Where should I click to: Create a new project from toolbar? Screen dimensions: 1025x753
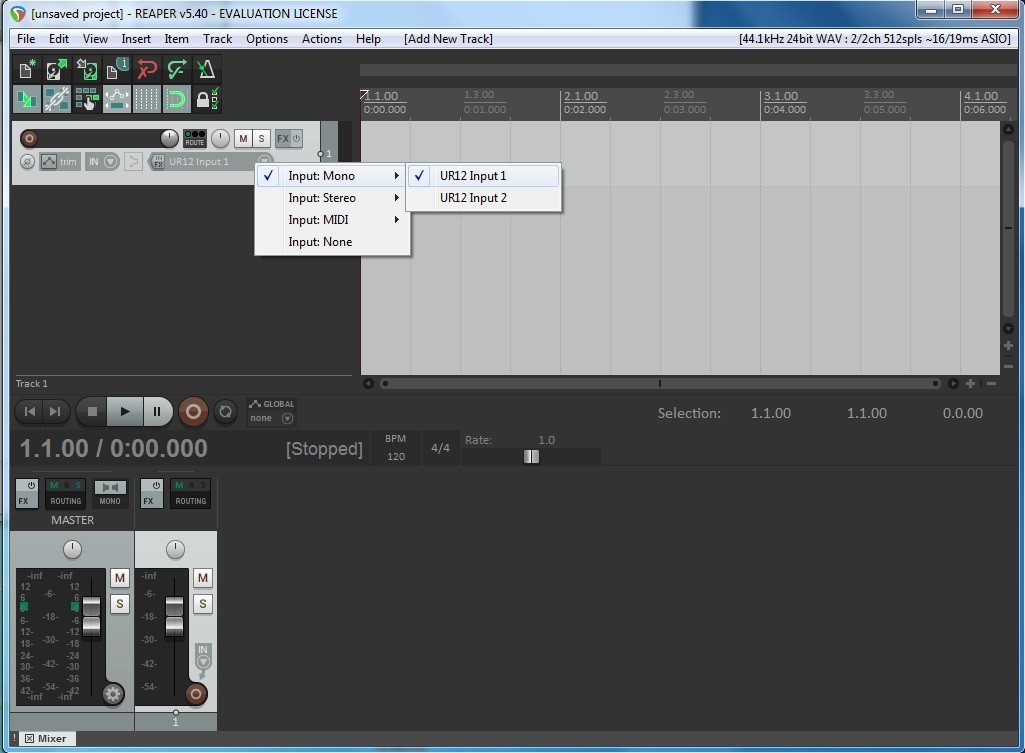(x=27, y=69)
